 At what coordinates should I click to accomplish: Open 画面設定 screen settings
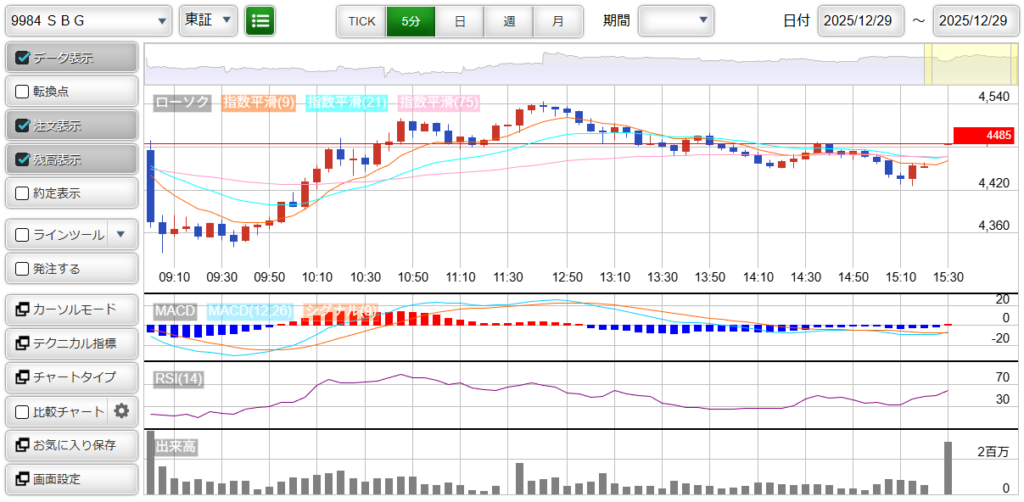coord(70,478)
